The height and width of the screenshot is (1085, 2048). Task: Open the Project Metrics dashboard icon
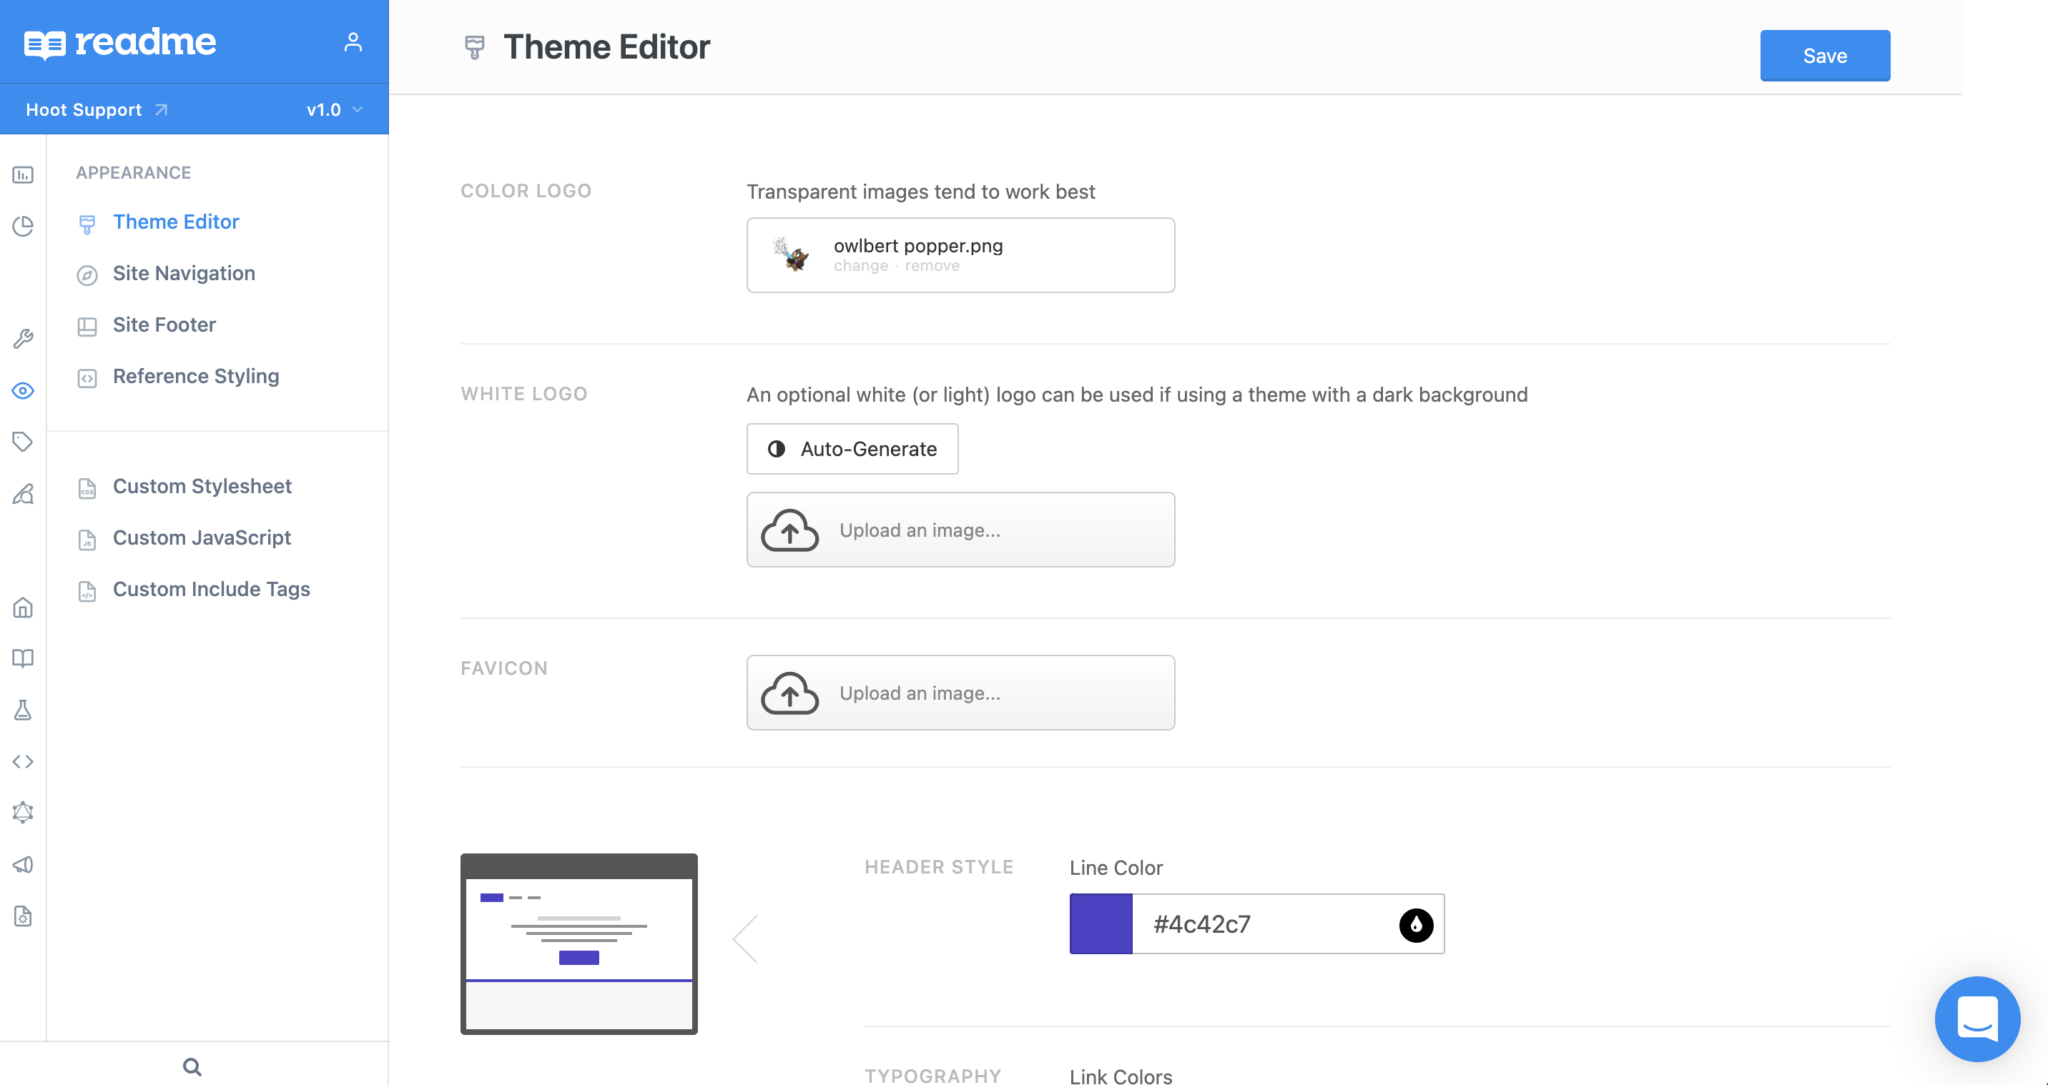(23, 174)
